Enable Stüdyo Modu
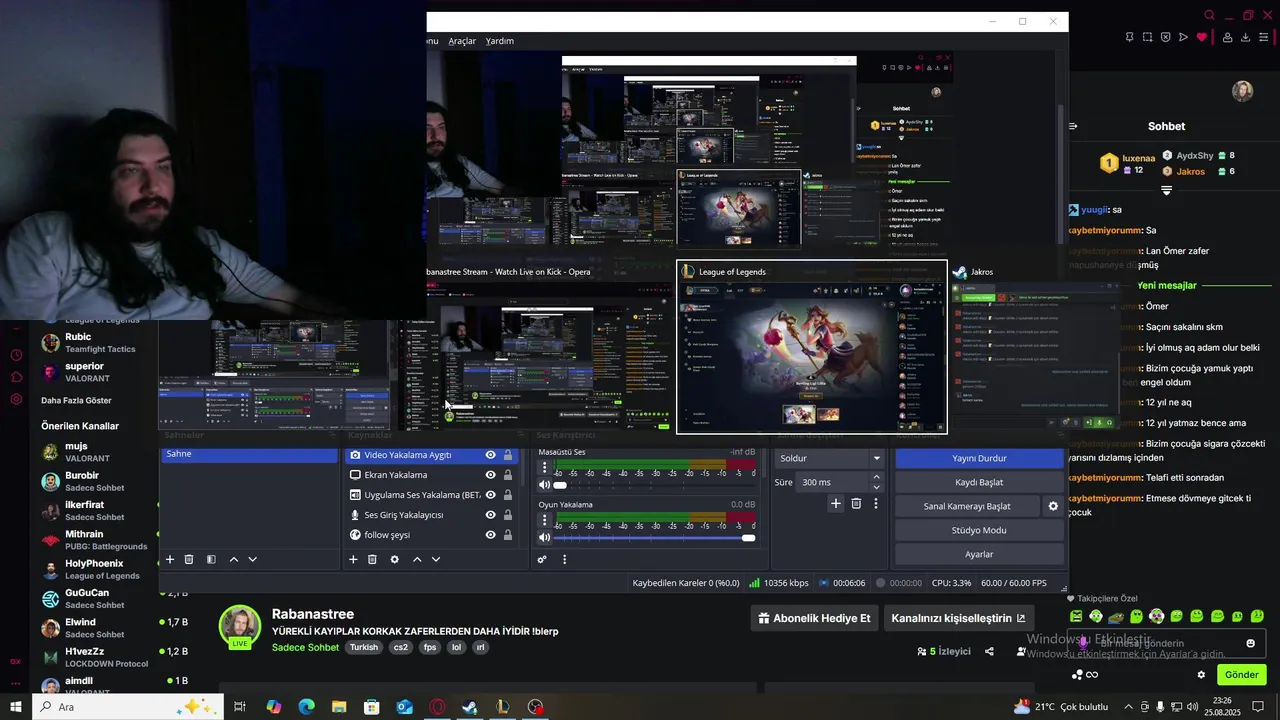This screenshot has width=1280, height=720. point(979,530)
